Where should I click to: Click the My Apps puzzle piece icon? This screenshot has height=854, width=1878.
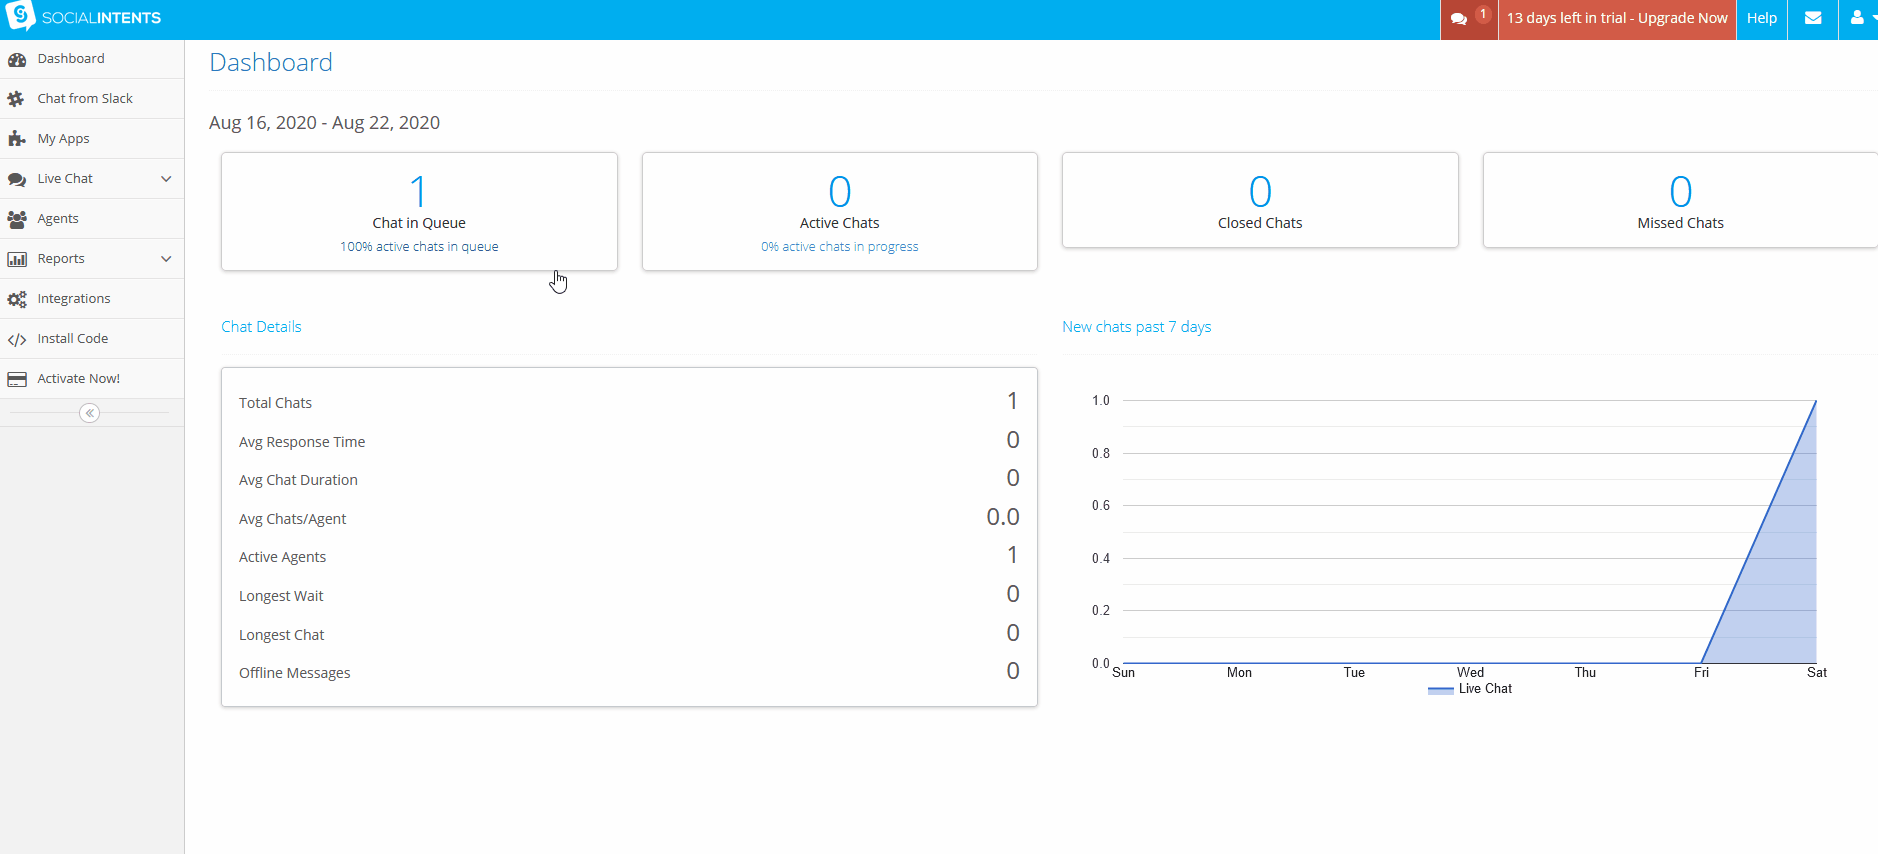17,139
